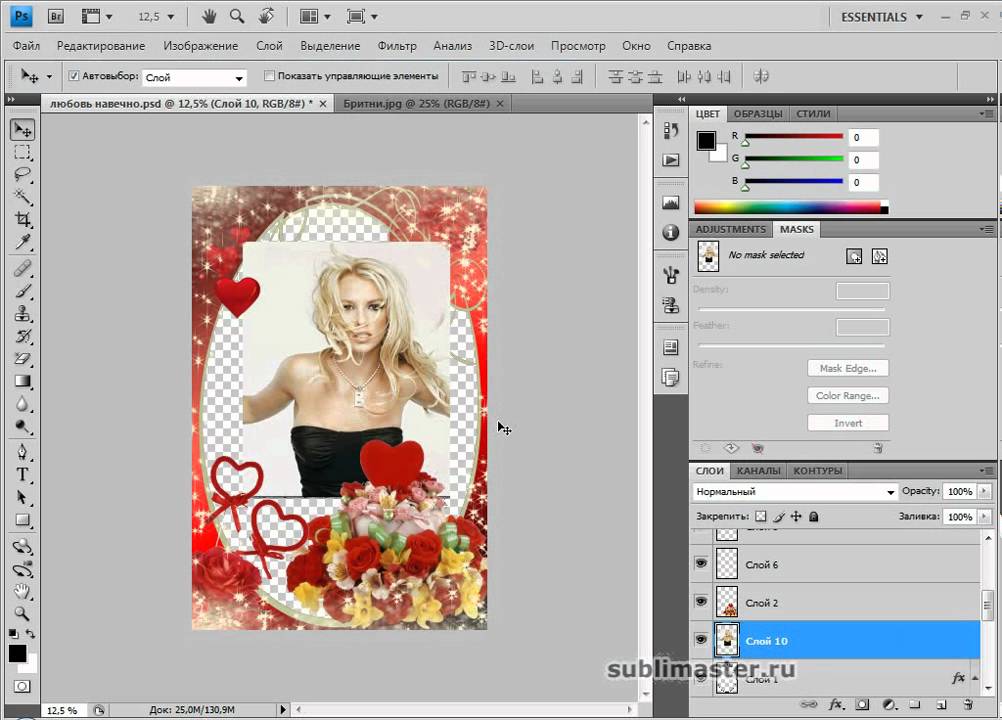Hide layer Слой 6
Viewport: 1002px width, 720px height.
tap(701, 564)
